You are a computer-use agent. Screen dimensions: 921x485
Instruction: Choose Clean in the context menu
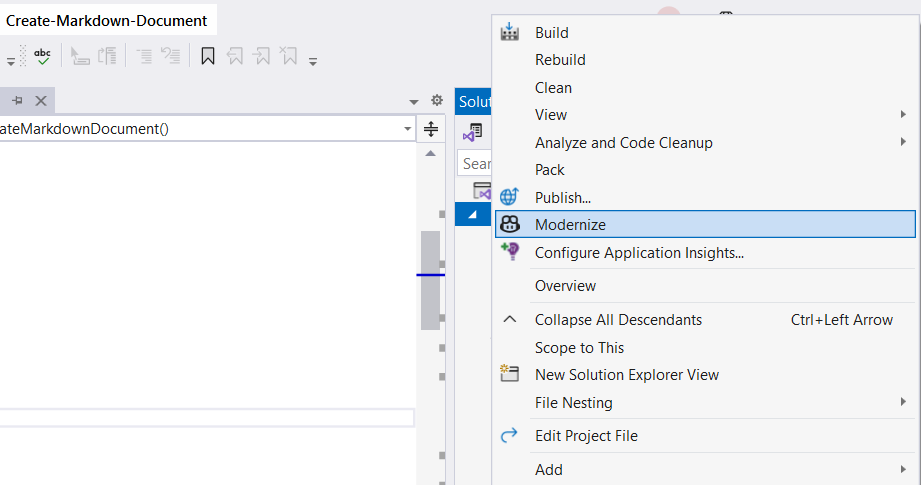(x=705, y=87)
